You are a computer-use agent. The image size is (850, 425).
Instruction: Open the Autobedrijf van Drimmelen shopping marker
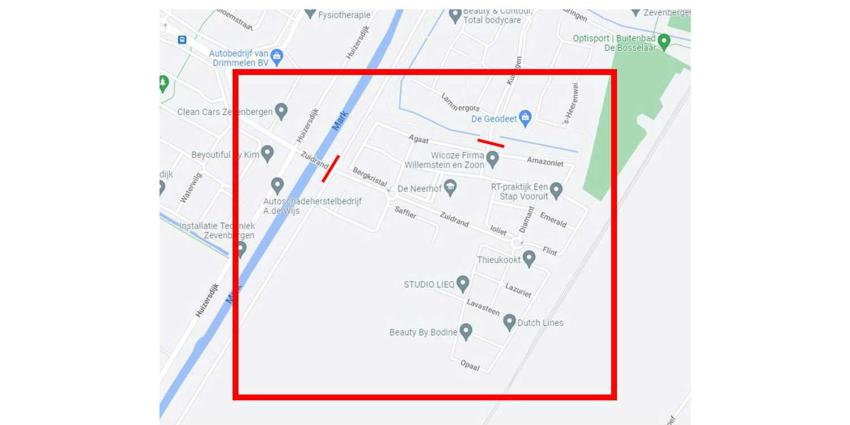click(x=277, y=57)
